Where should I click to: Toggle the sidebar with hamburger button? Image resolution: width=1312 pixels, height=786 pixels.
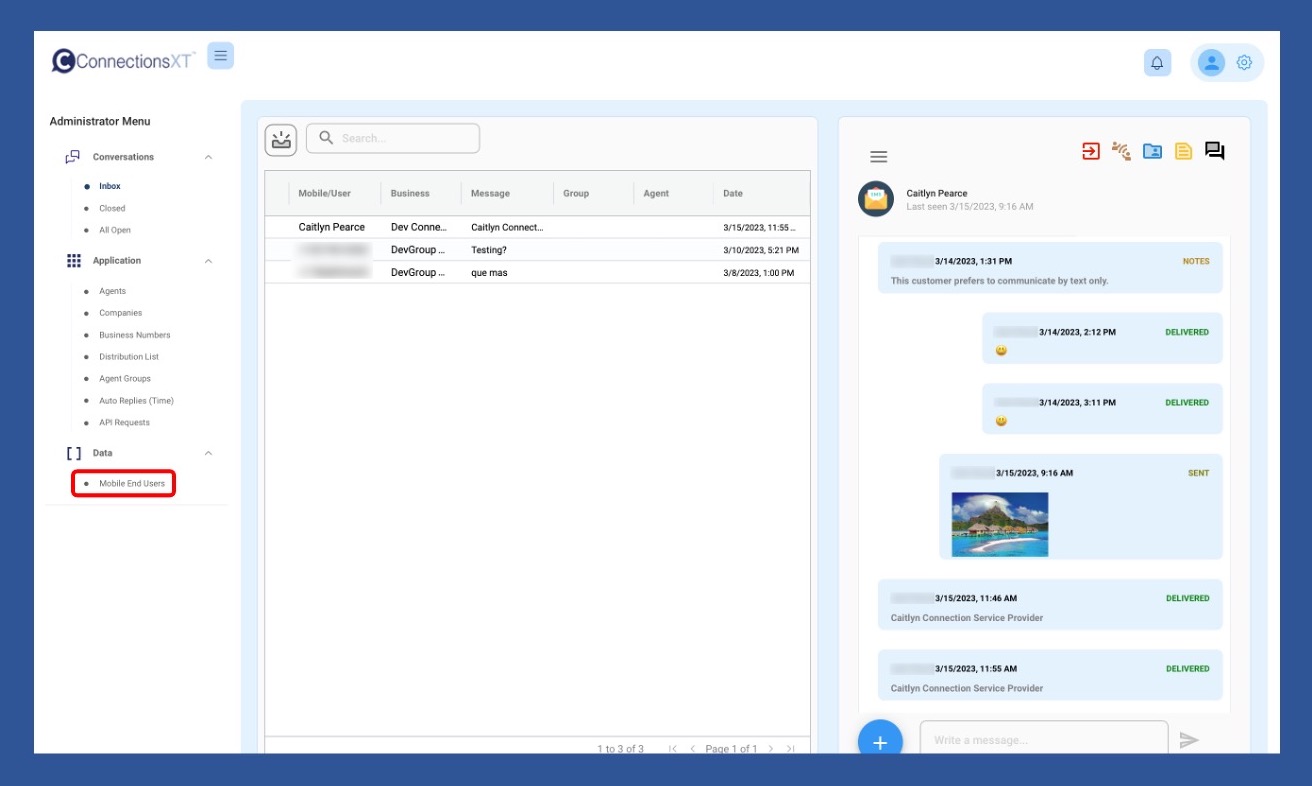pyautogui.click(x=220, y=56)
